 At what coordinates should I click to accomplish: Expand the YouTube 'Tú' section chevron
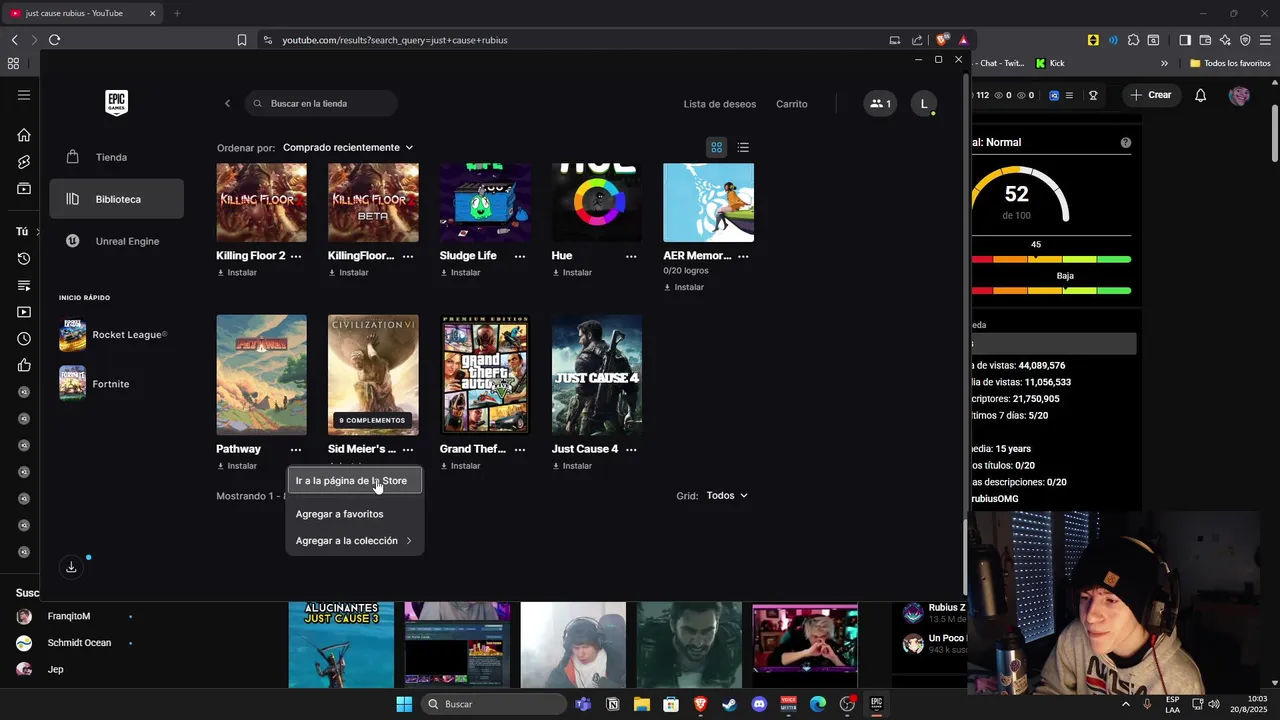38,232
